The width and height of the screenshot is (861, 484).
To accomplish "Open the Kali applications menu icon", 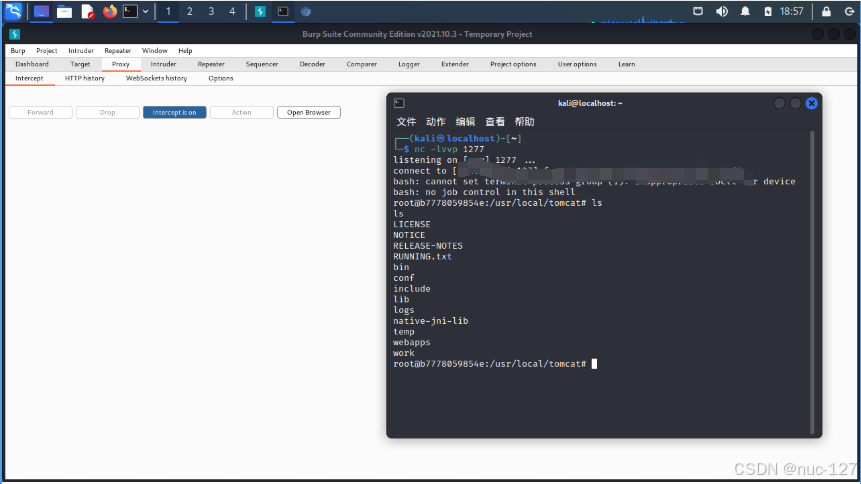I will click(13, 11).
